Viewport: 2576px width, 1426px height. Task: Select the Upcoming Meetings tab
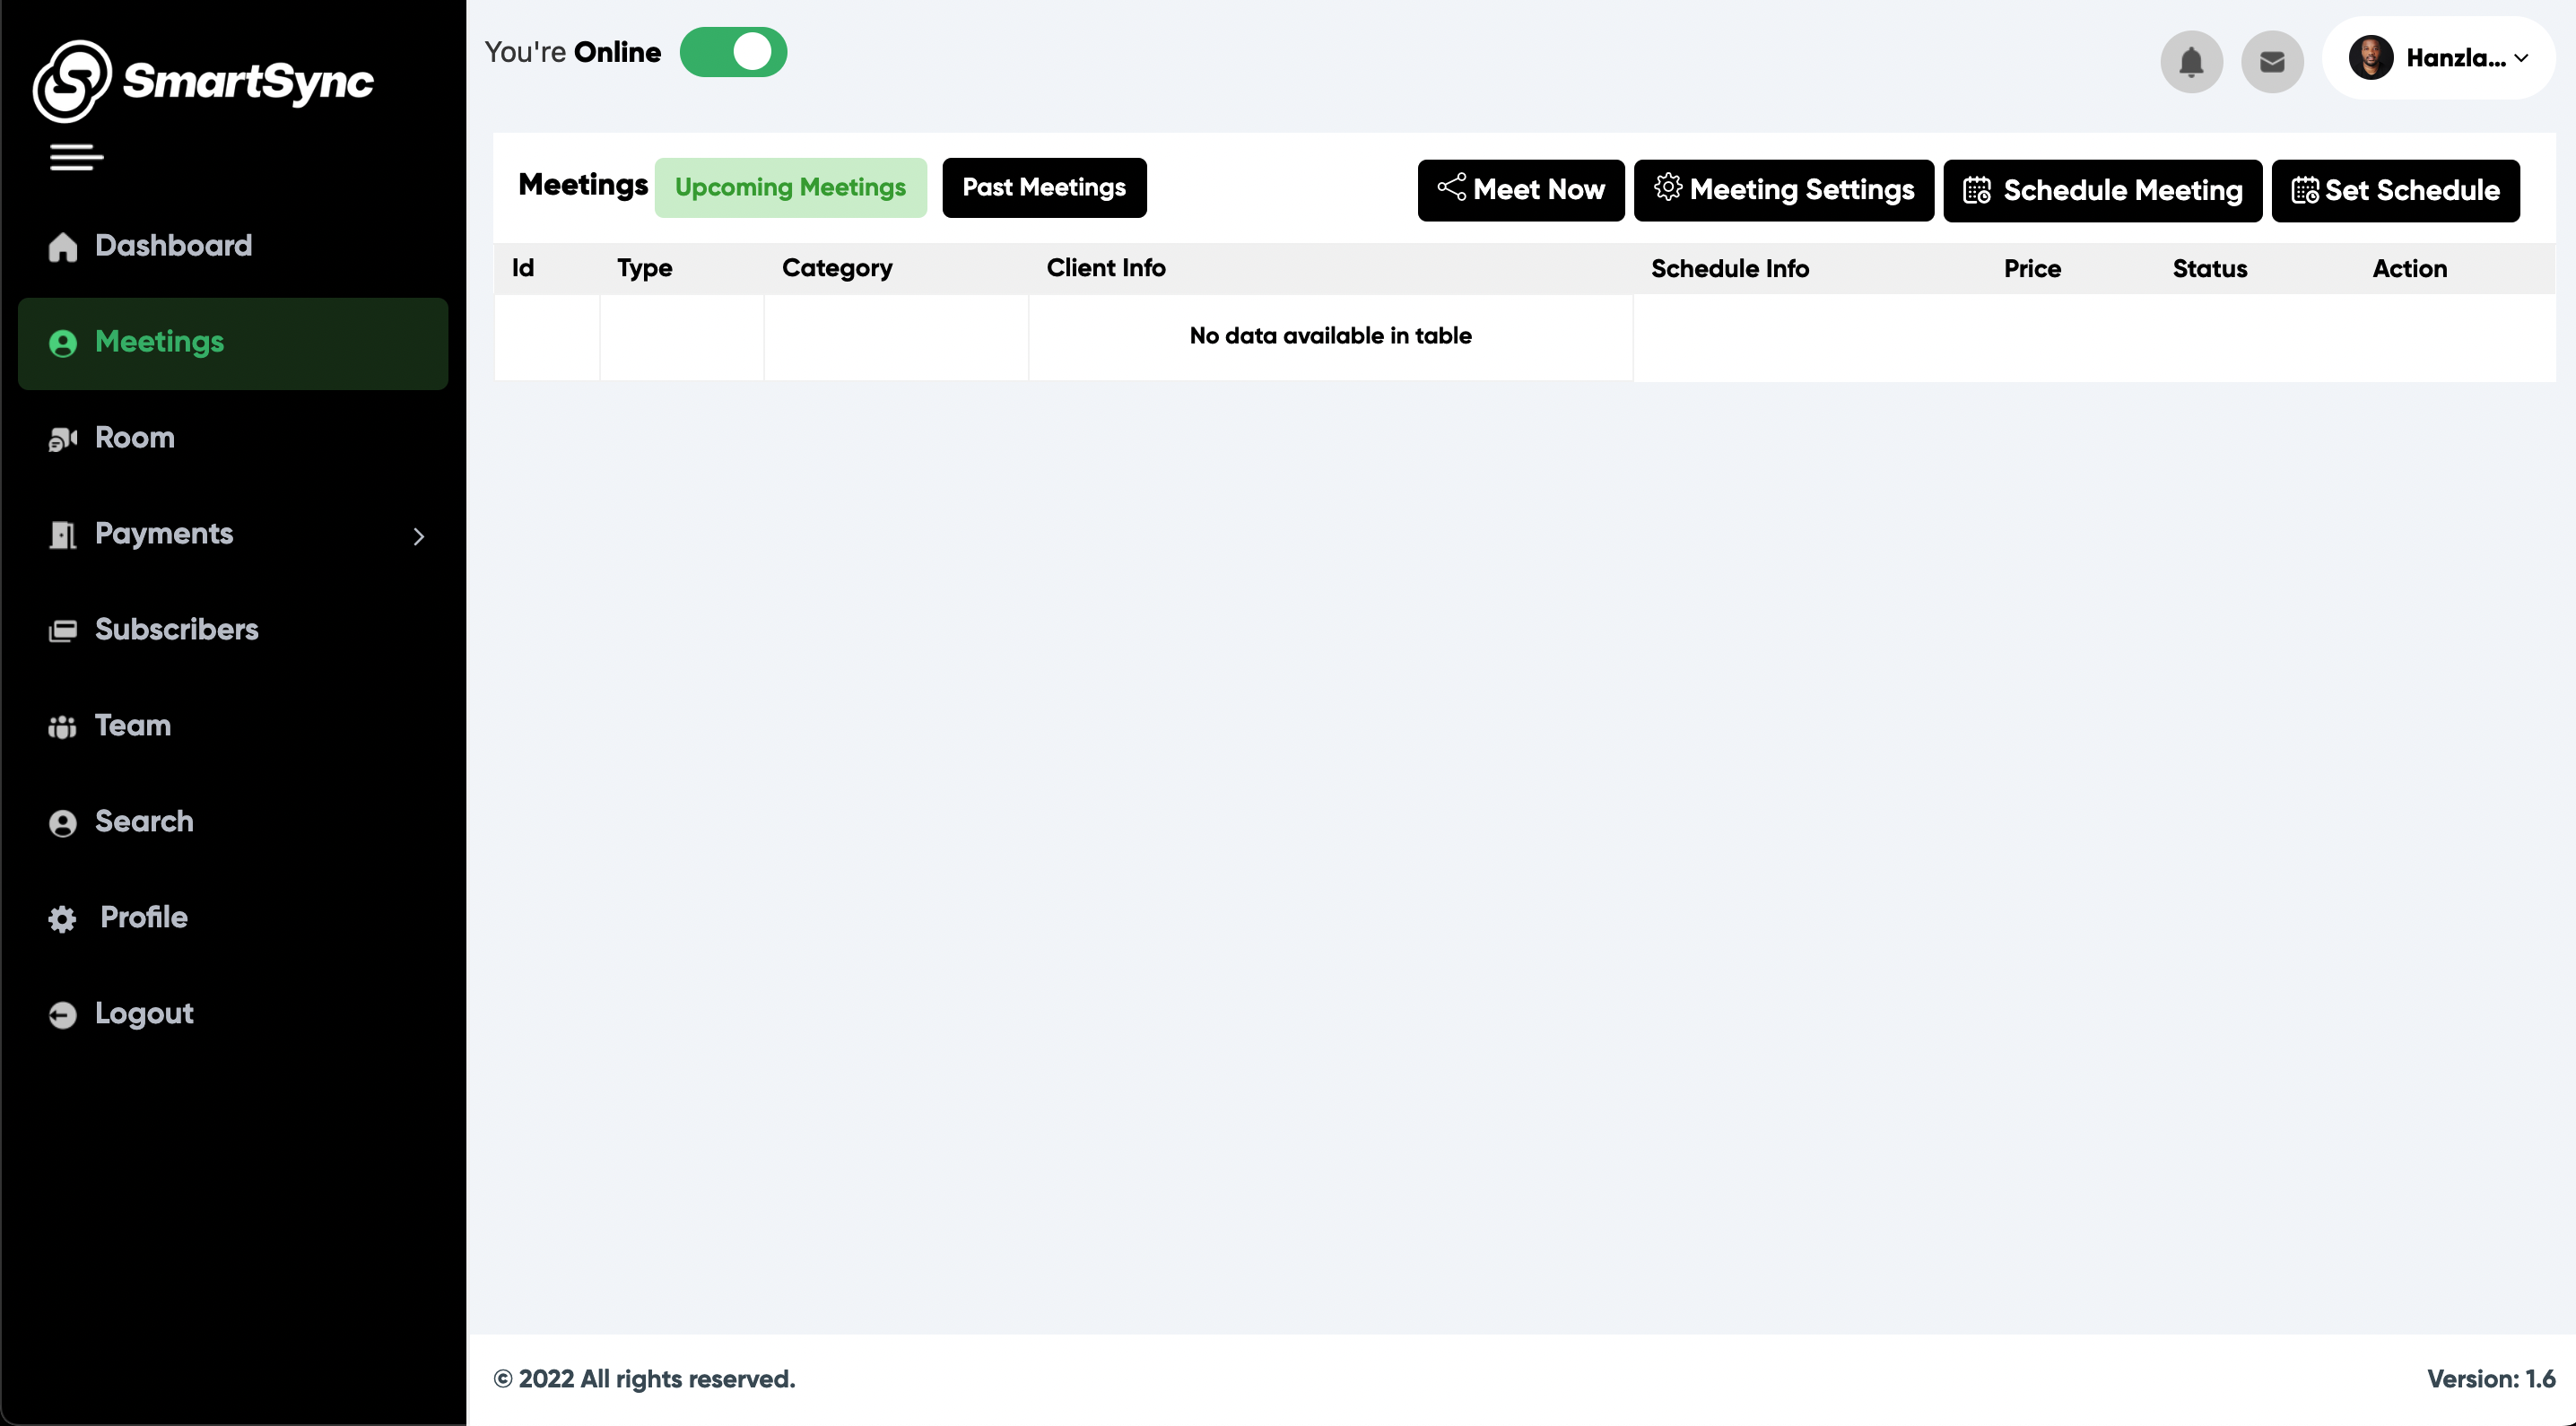(790, 187)
